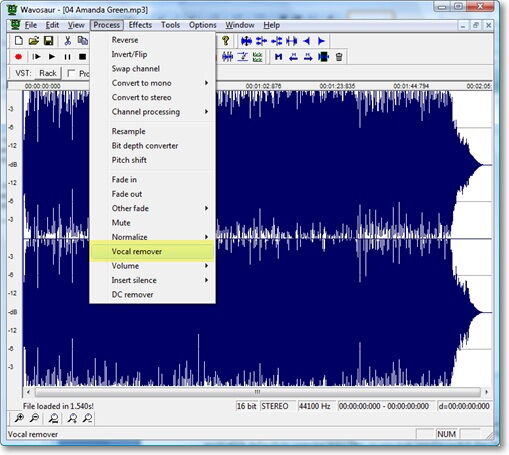Choose Swap channel
Viewport: 509px width, 455px height.
pyautogui.click(x=153, y=69)
